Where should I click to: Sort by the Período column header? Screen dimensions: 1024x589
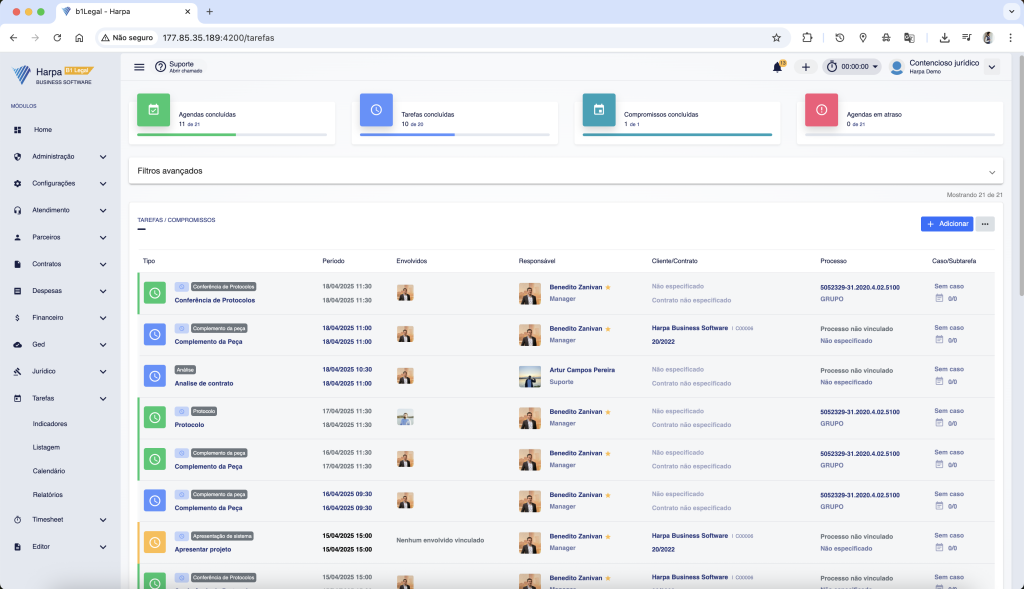point(333,261)
